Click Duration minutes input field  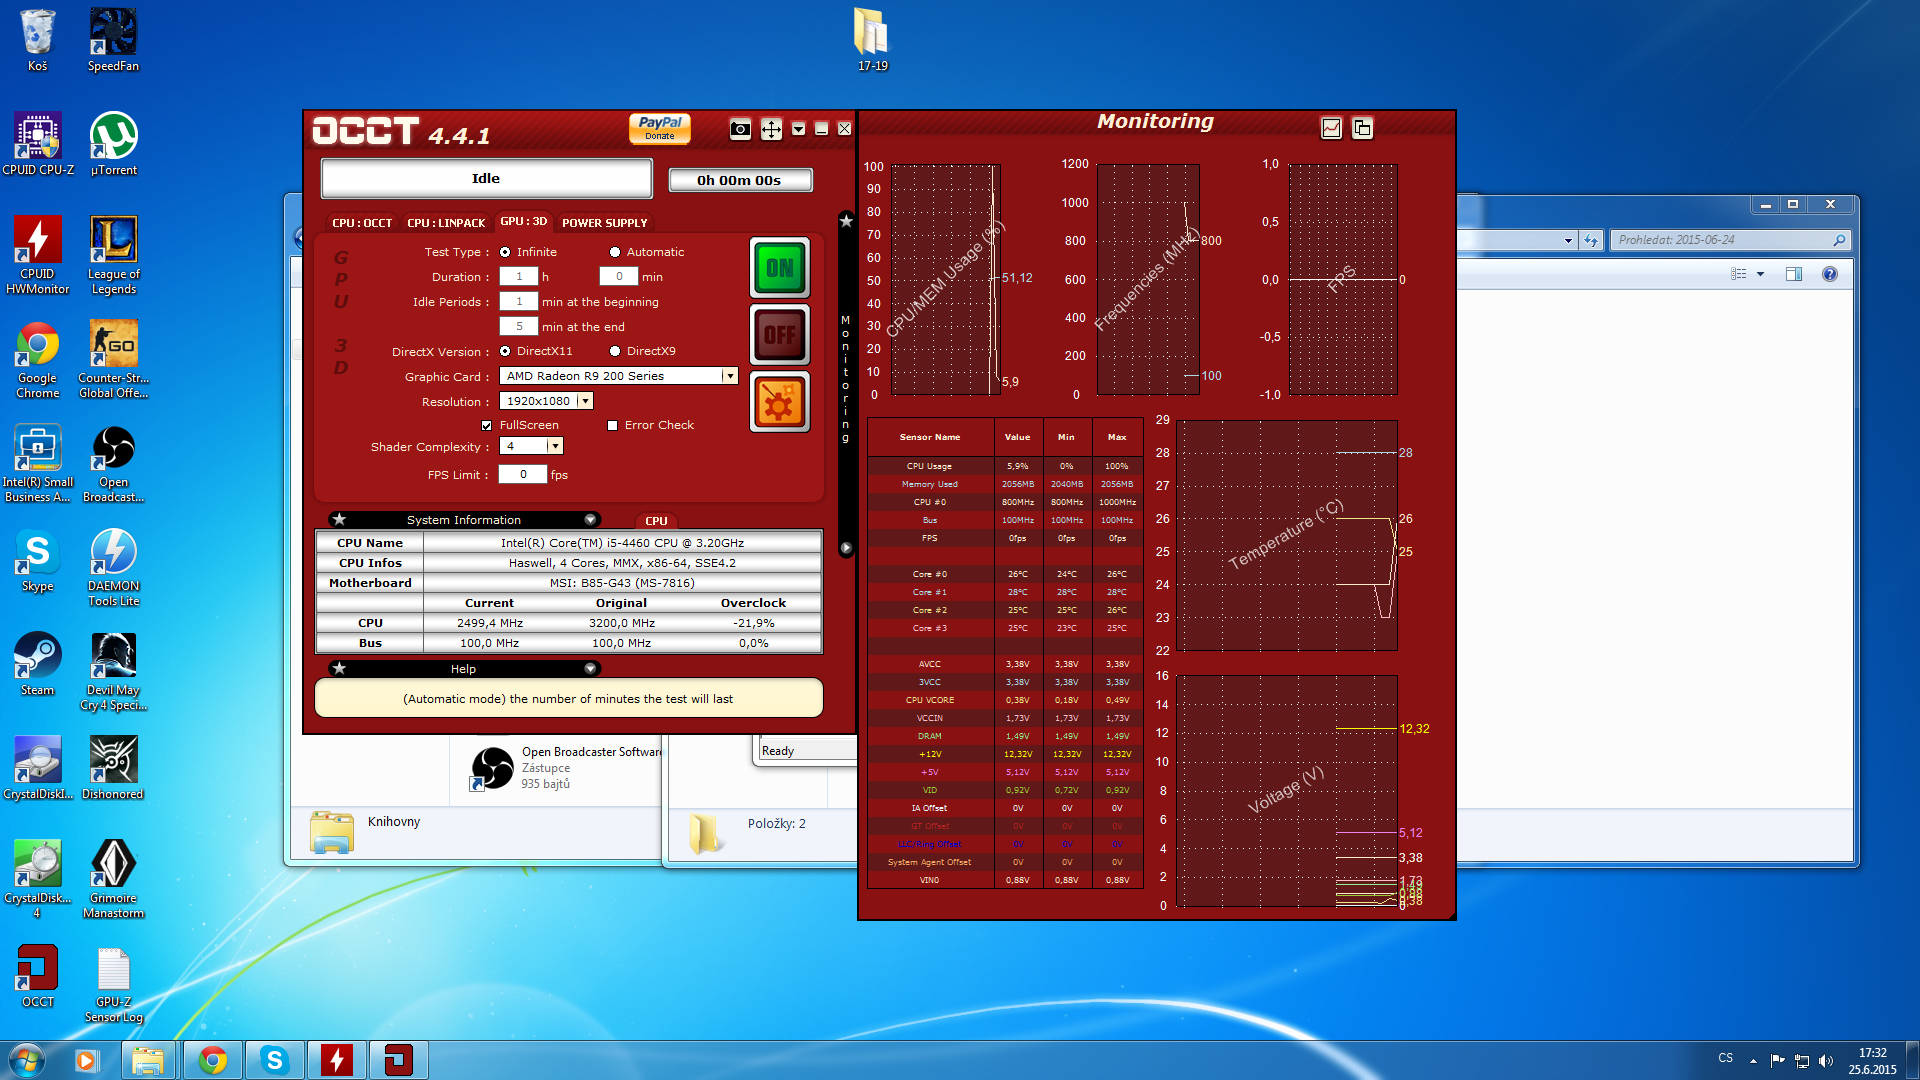tap(619, 277)
